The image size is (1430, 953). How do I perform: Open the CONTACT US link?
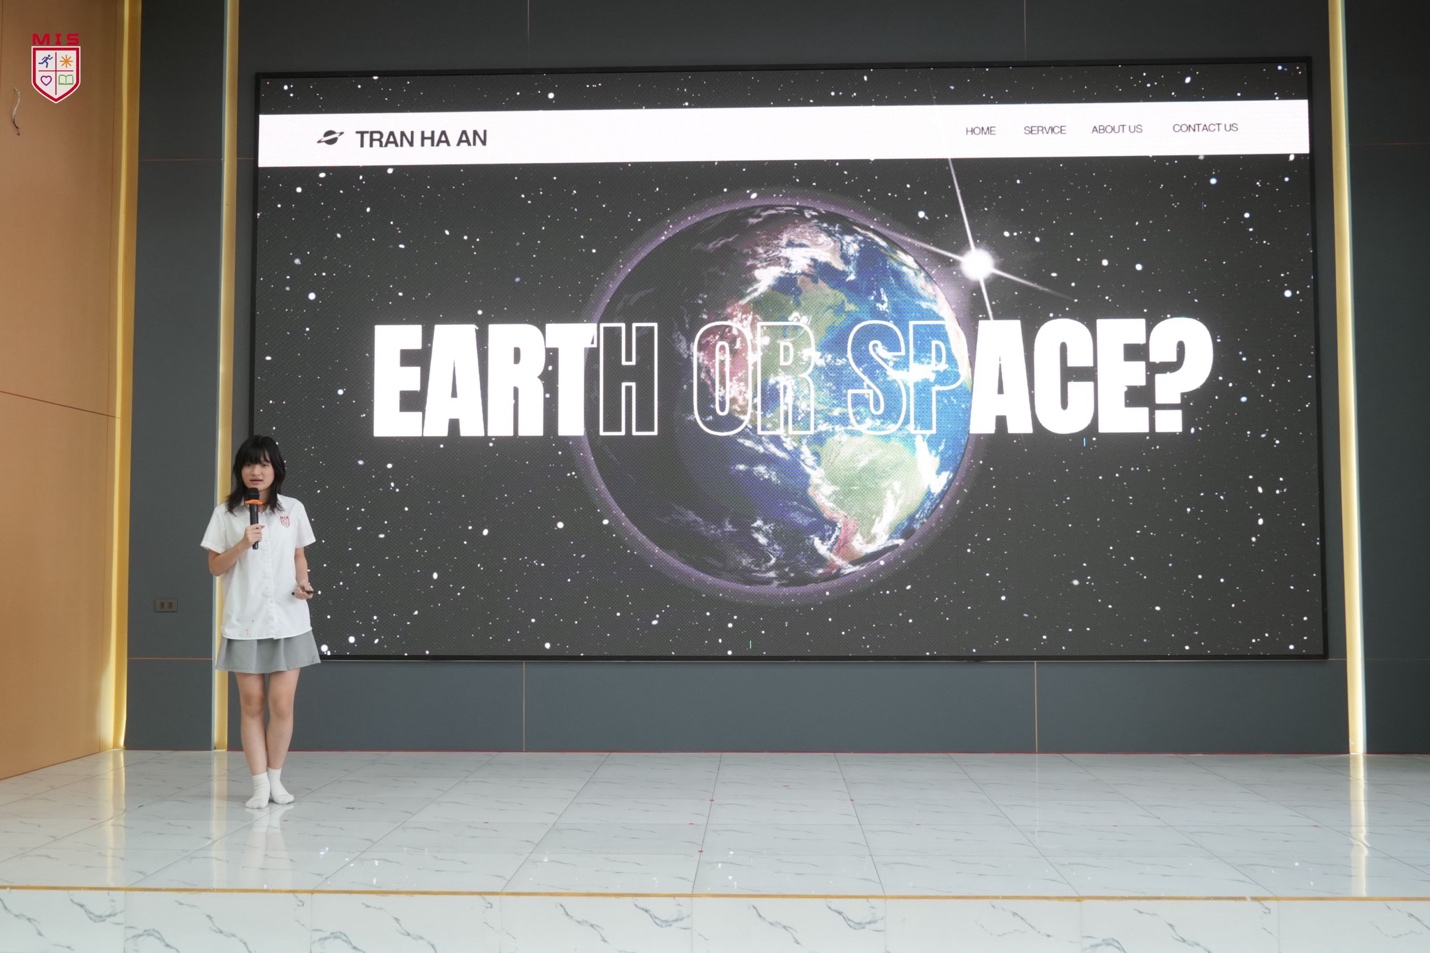(1204, 128)
